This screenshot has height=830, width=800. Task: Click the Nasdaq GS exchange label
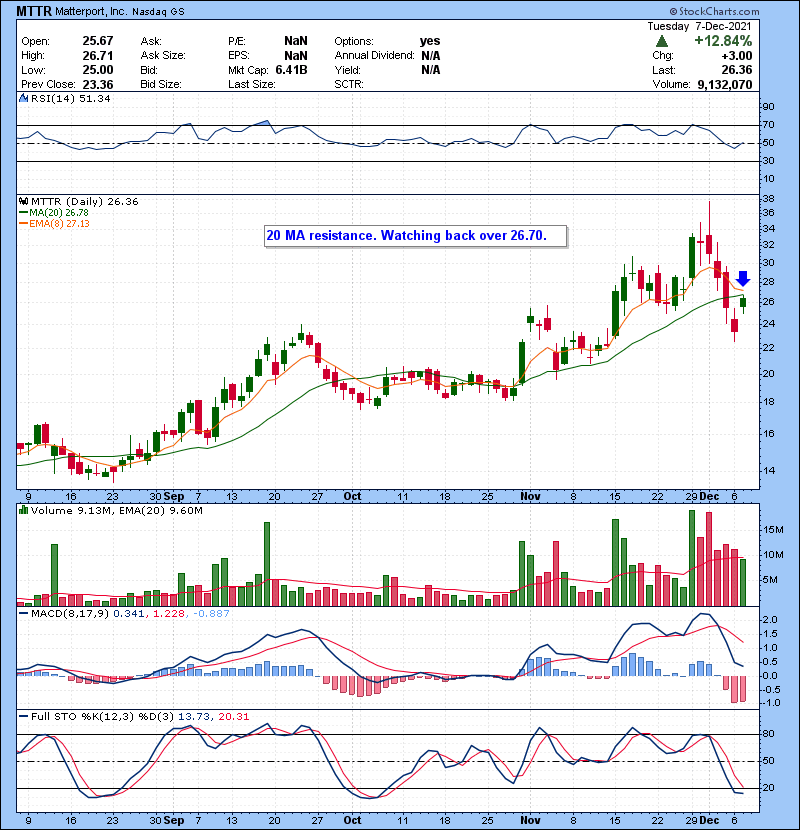coord(158,12)
